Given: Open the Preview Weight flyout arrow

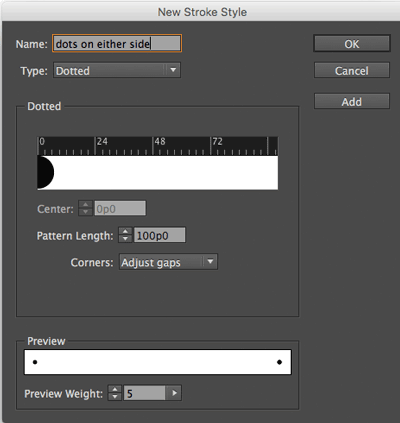Looking at the screenshot, I should pos(174,393).
